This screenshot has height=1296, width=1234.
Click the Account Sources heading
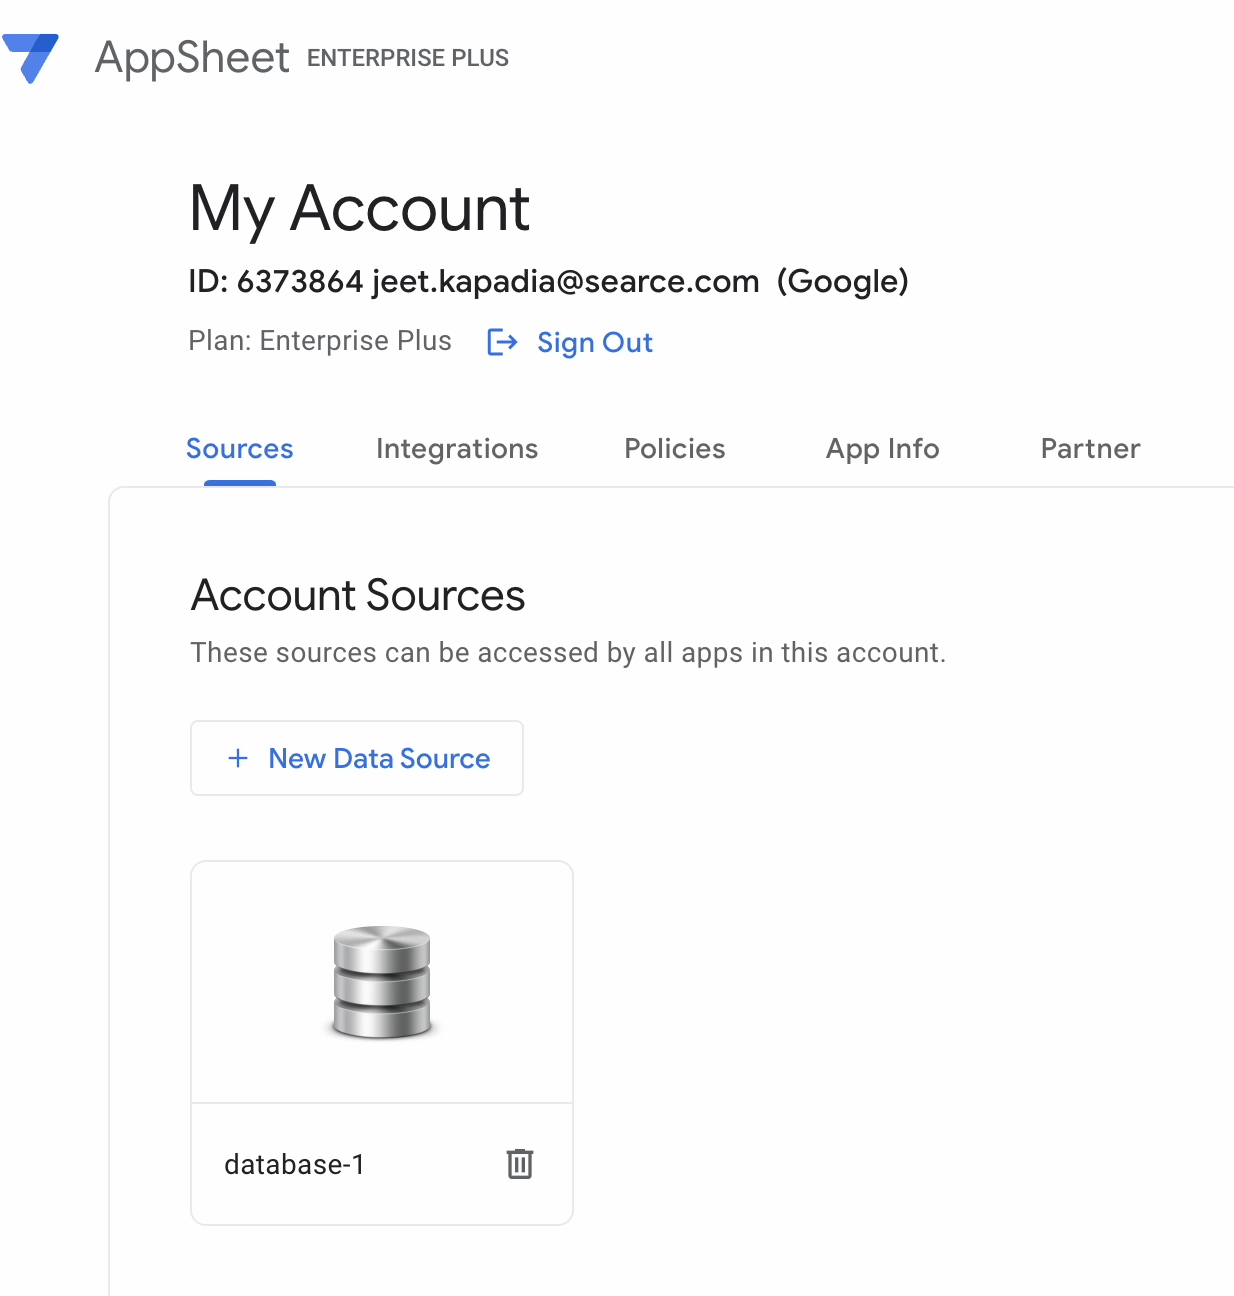(357, 595)
